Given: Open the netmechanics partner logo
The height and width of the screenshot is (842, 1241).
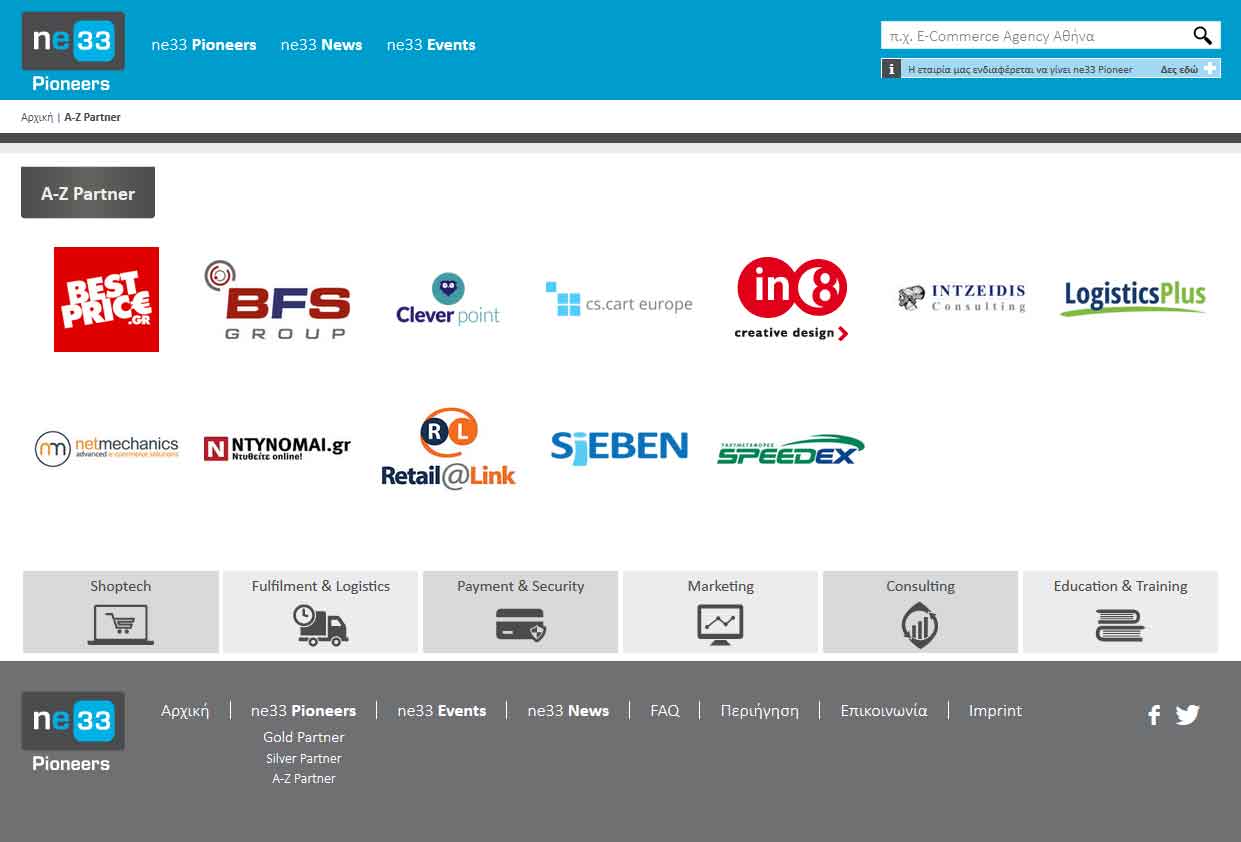Looking at the screenshot, I should 106,448.
